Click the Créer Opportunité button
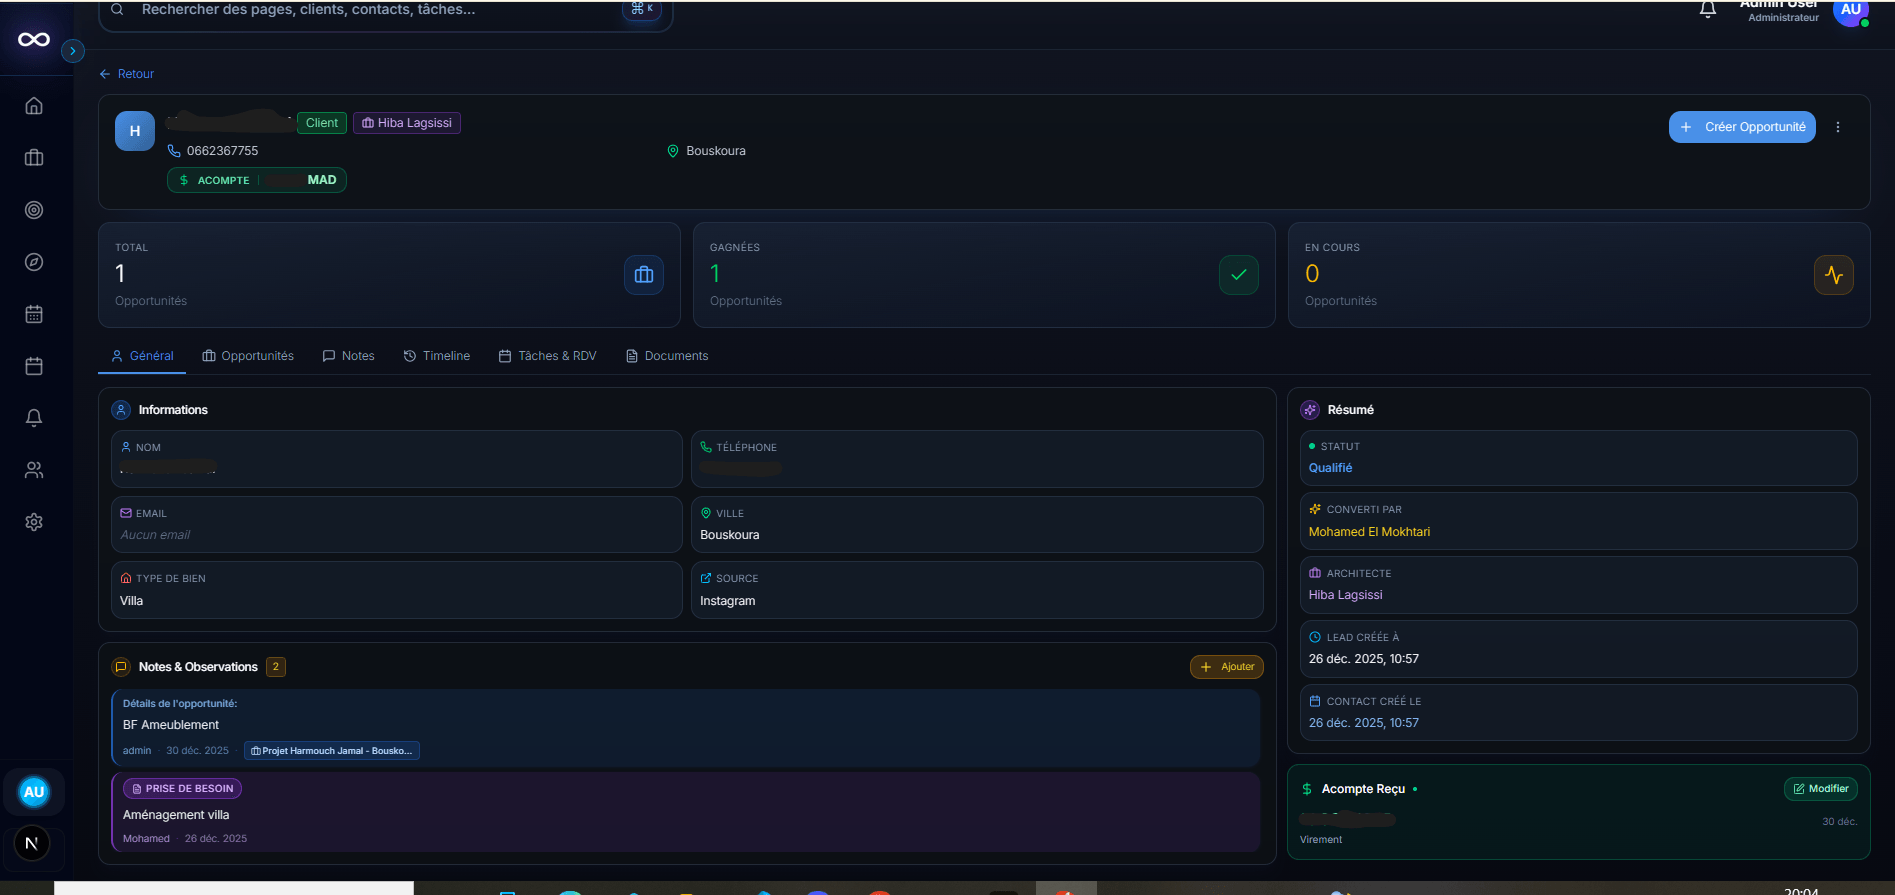 1742,127
